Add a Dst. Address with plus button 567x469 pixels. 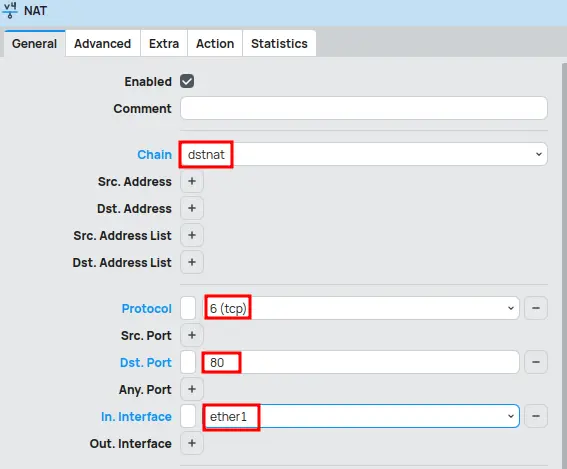coord(192,208)
